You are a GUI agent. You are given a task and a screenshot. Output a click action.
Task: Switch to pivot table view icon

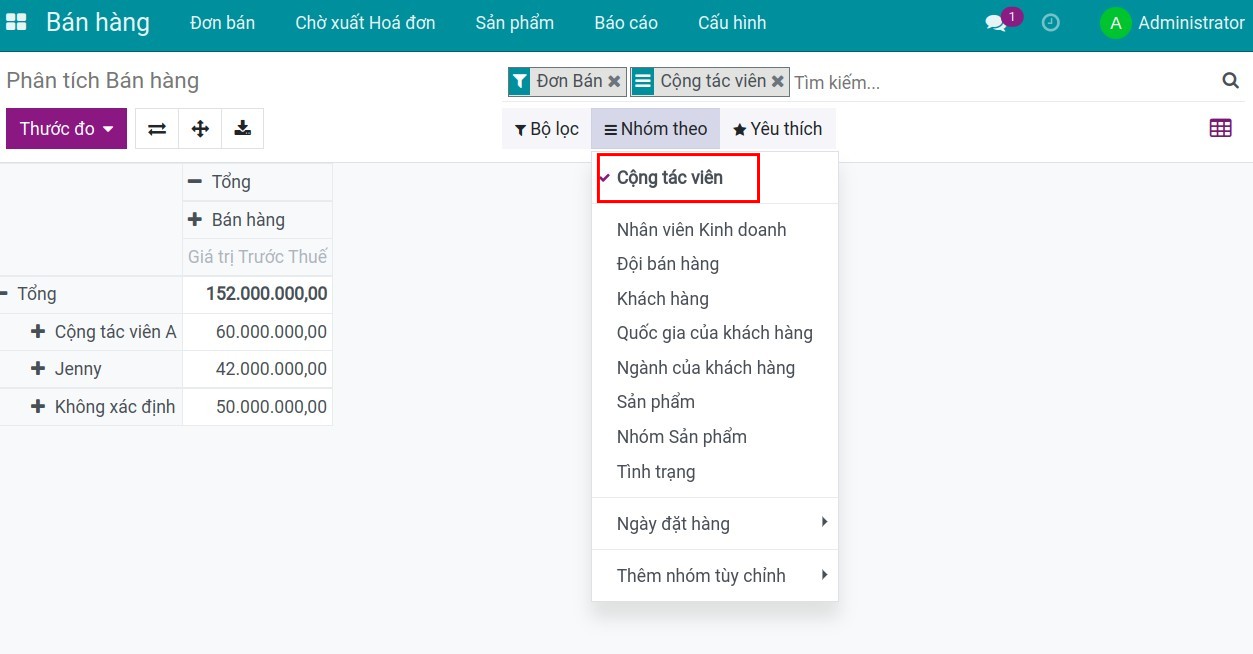[x=1220, y=128]
